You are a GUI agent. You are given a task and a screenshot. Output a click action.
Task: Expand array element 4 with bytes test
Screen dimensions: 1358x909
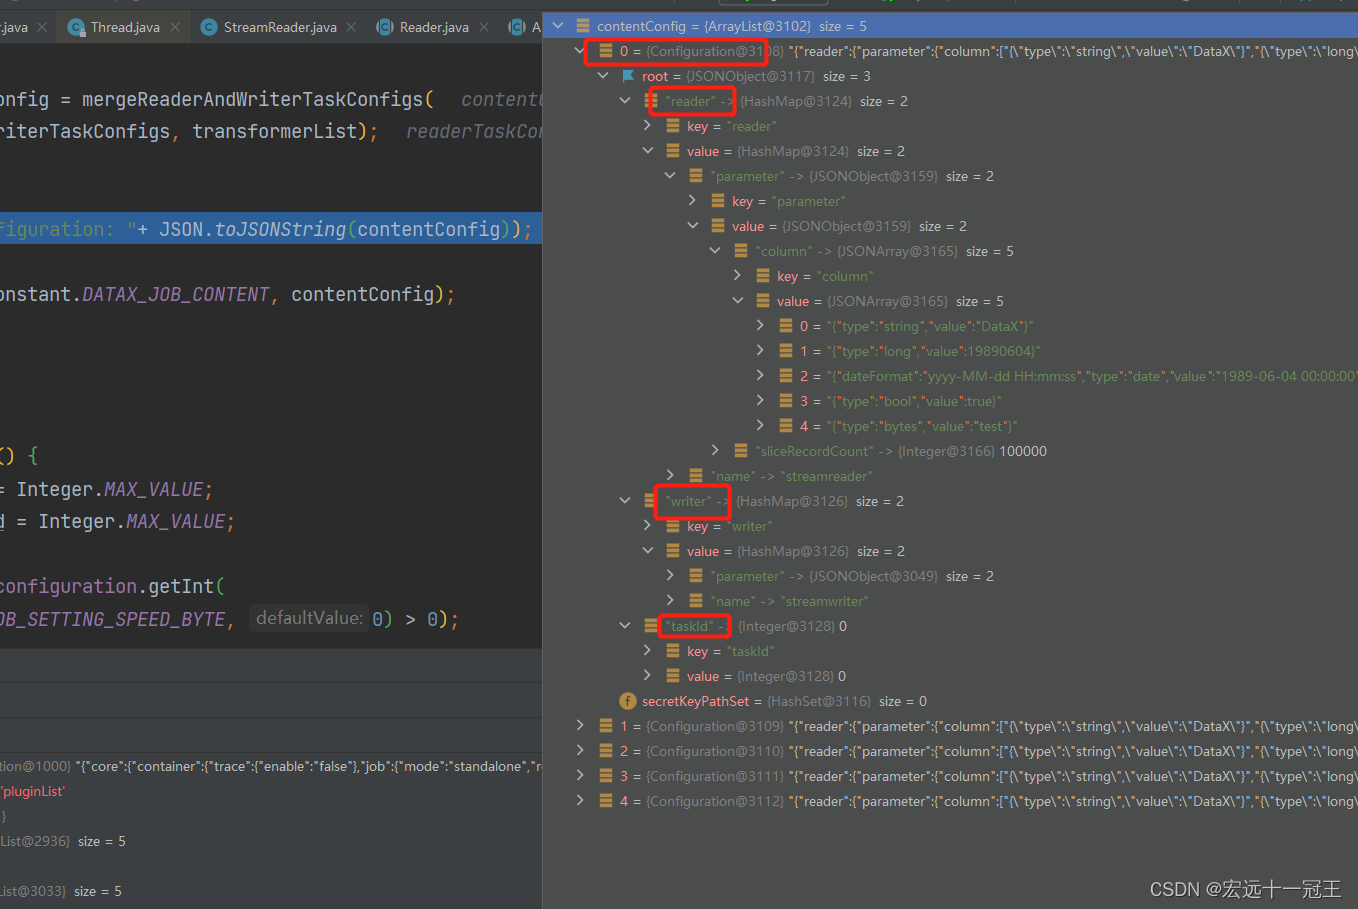coord(760,426)
